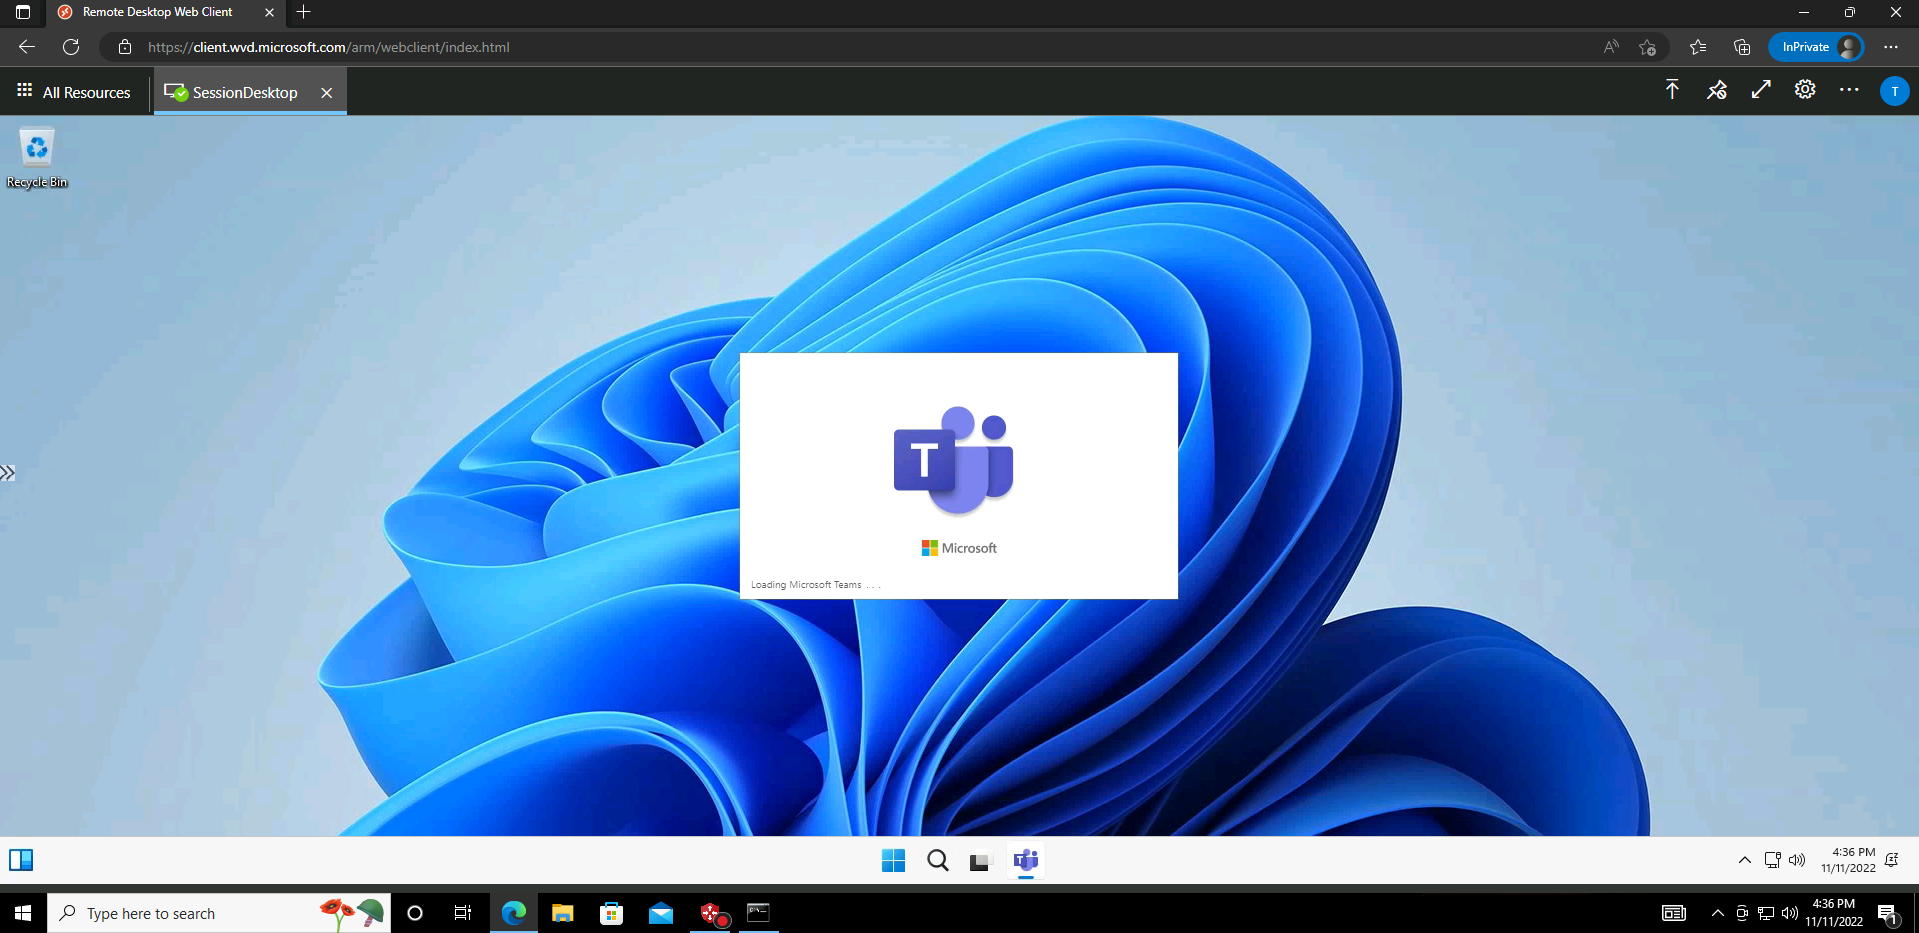Open red shield recording app on taskbar
Viewport: 1919px width, 933px height.
[713, 913]
